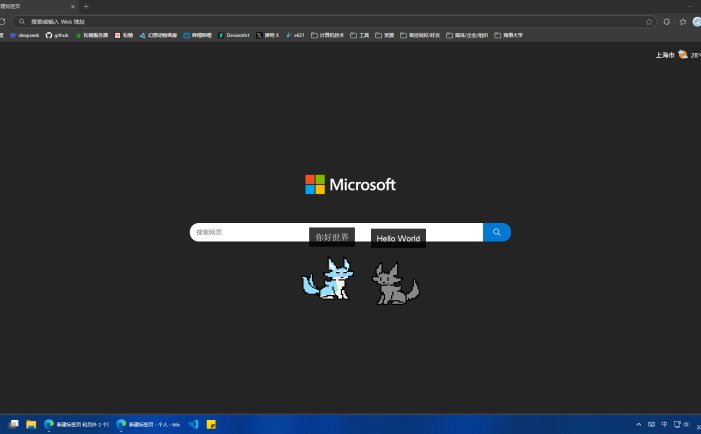Open the github bookmark
The width and height of the screenshot is (701, 434).
56,35
